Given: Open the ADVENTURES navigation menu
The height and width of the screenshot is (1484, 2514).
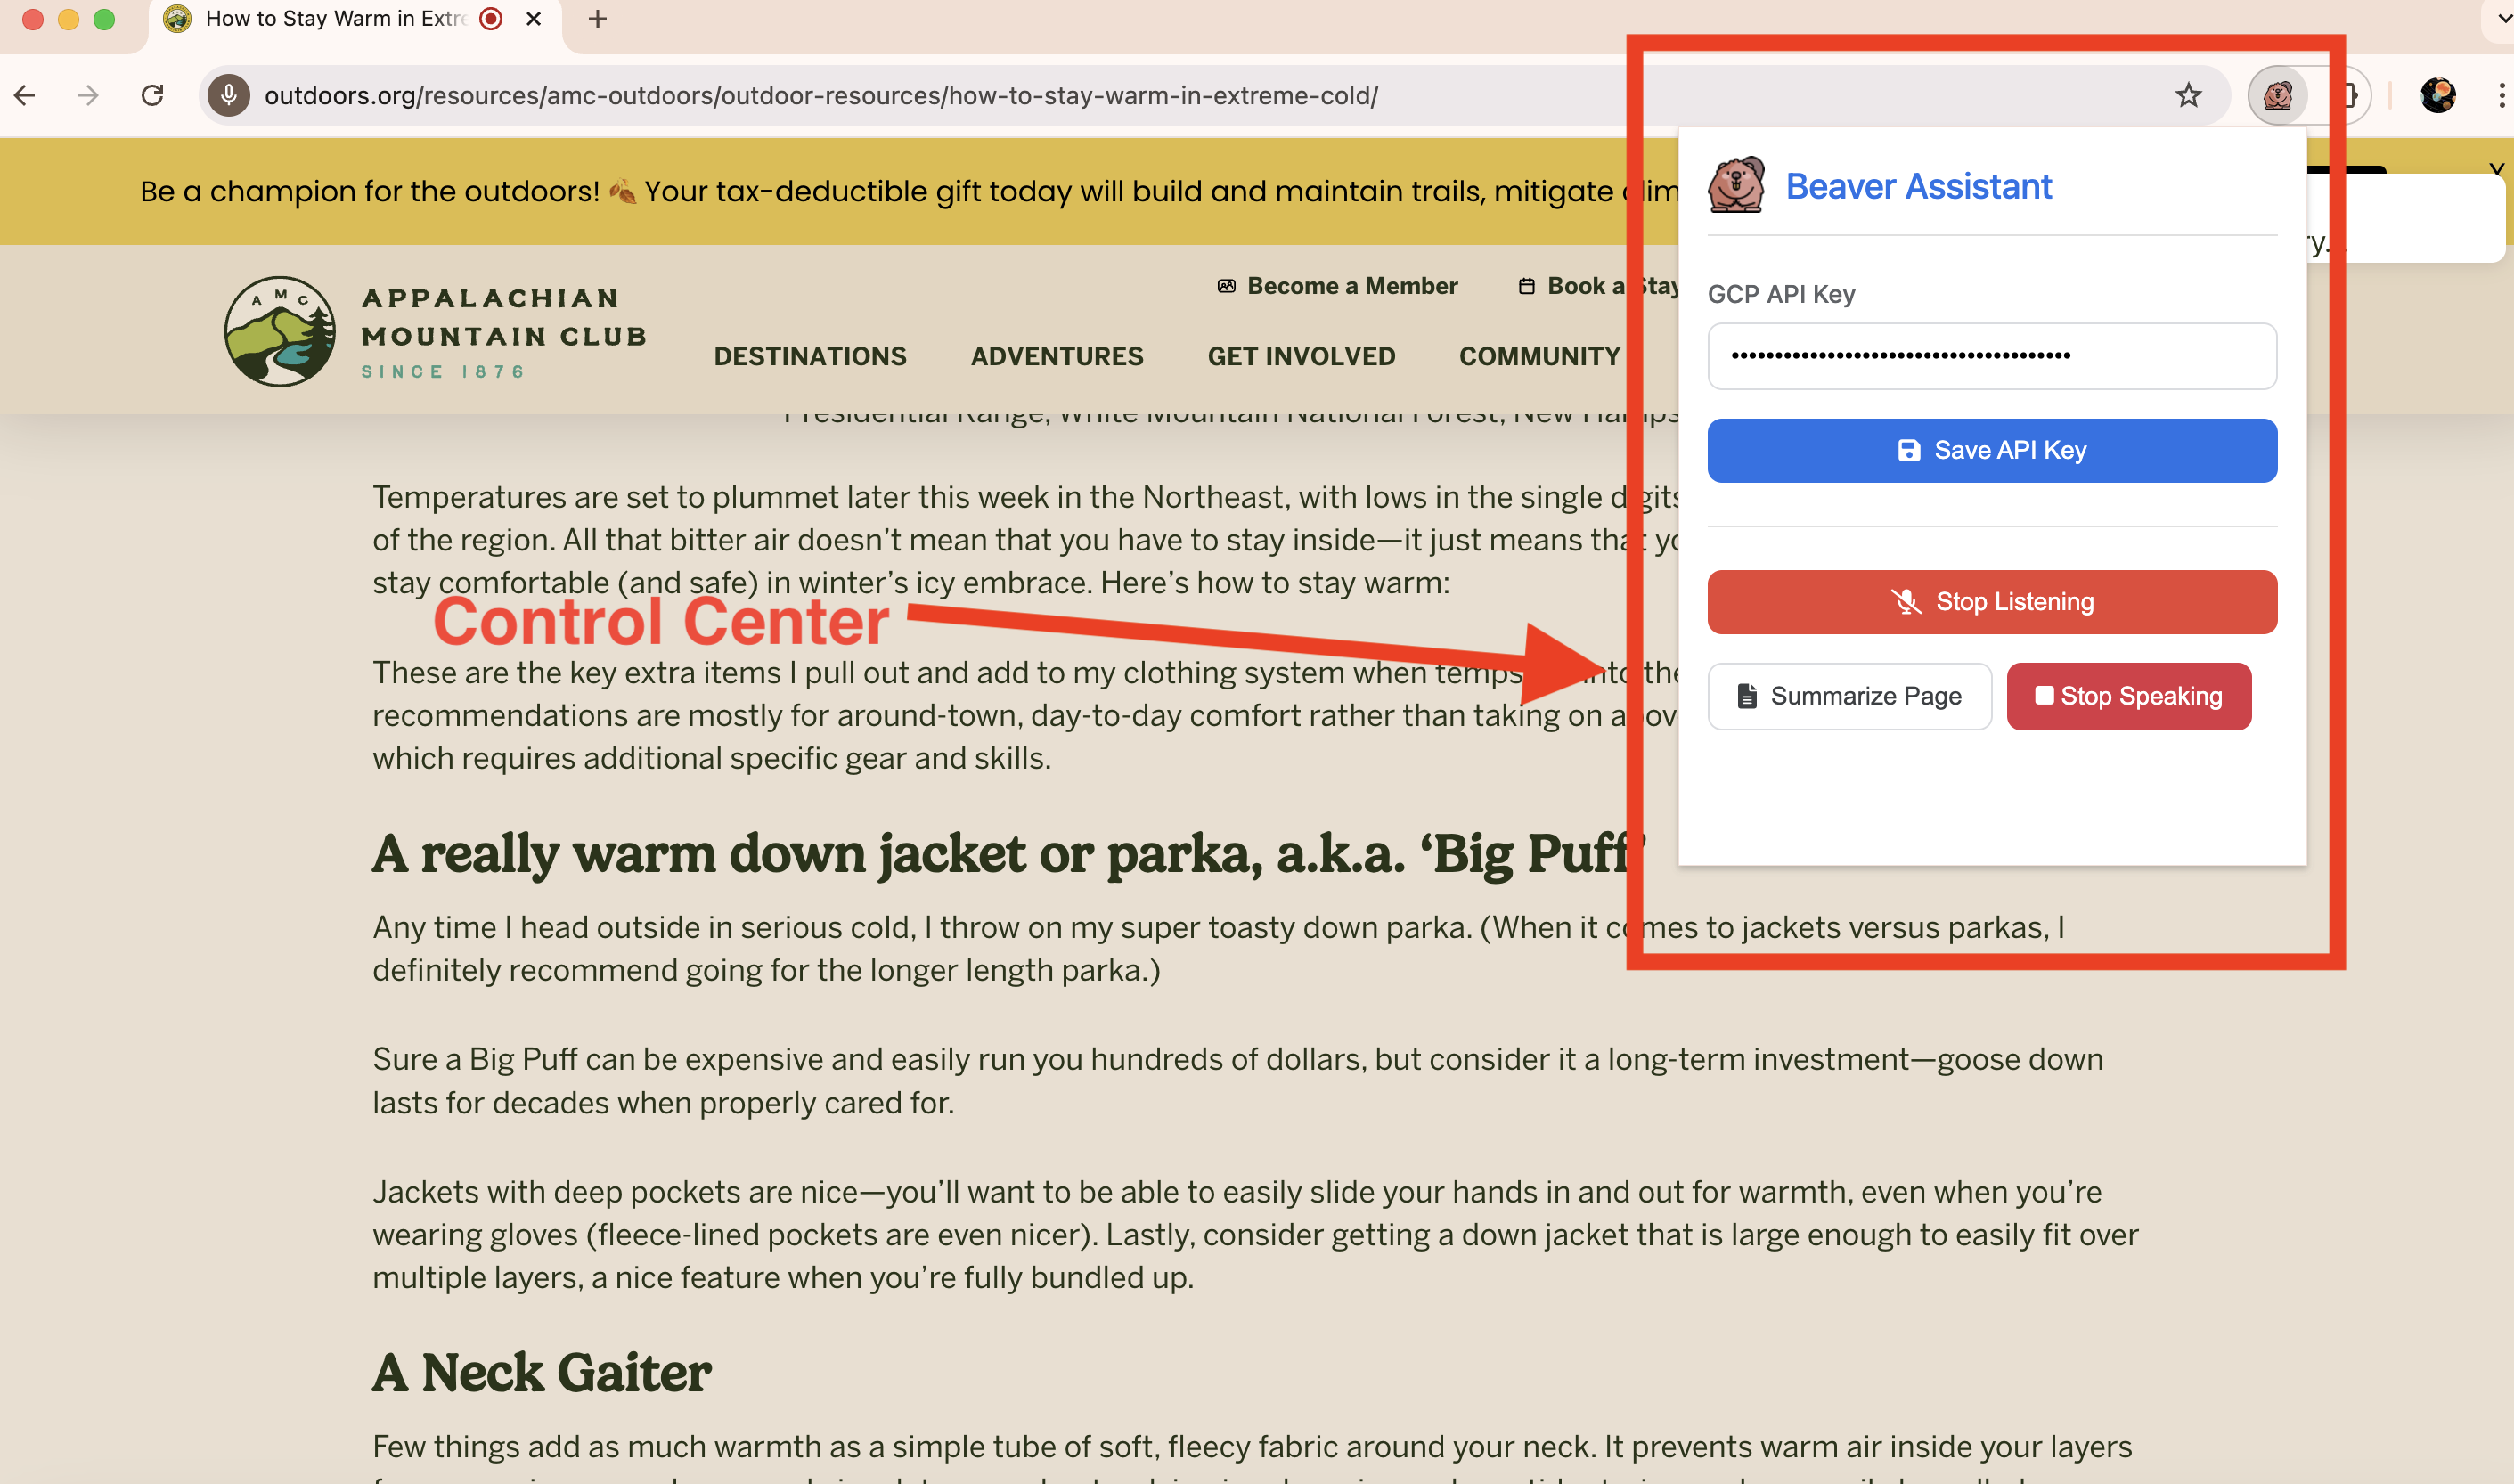Looking at the screenshot, I should (x=1056, y=356).
